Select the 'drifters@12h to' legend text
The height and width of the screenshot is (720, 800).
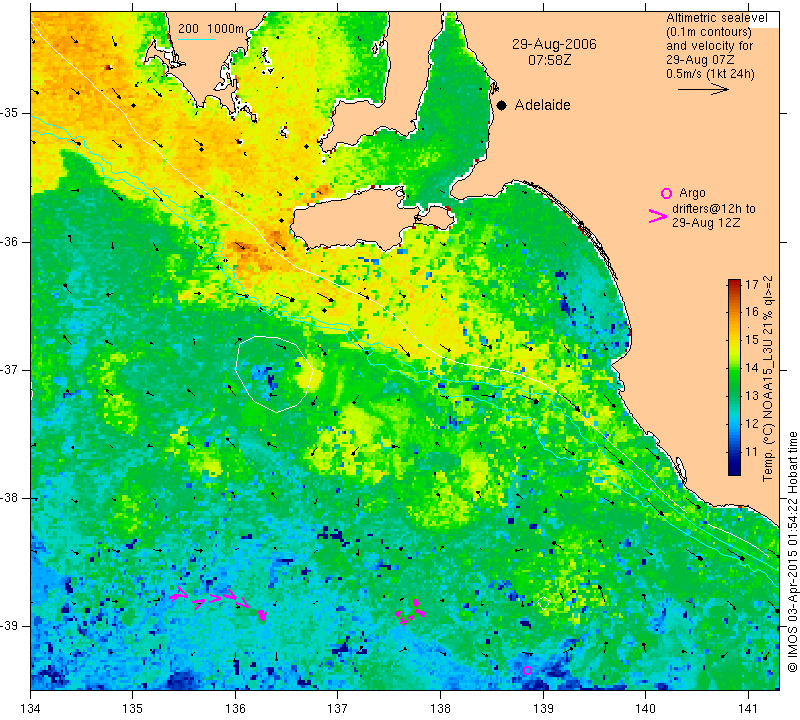click(714, 209)
